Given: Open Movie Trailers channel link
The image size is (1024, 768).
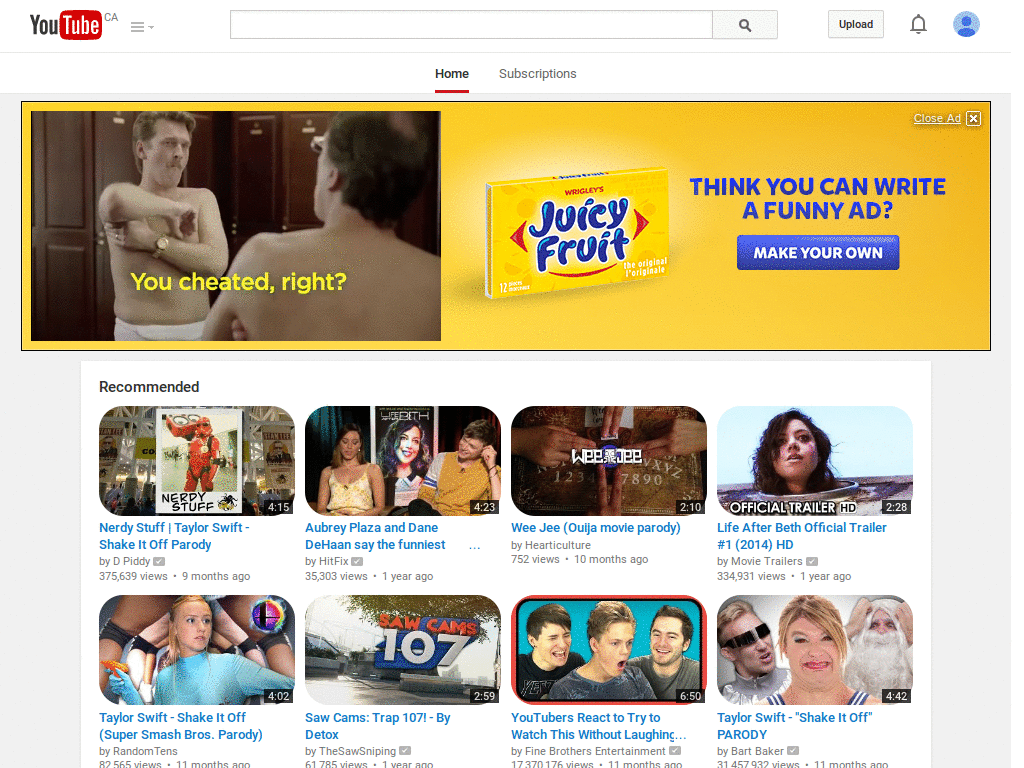Looking at the screenshot, I should tap(767, 561).
